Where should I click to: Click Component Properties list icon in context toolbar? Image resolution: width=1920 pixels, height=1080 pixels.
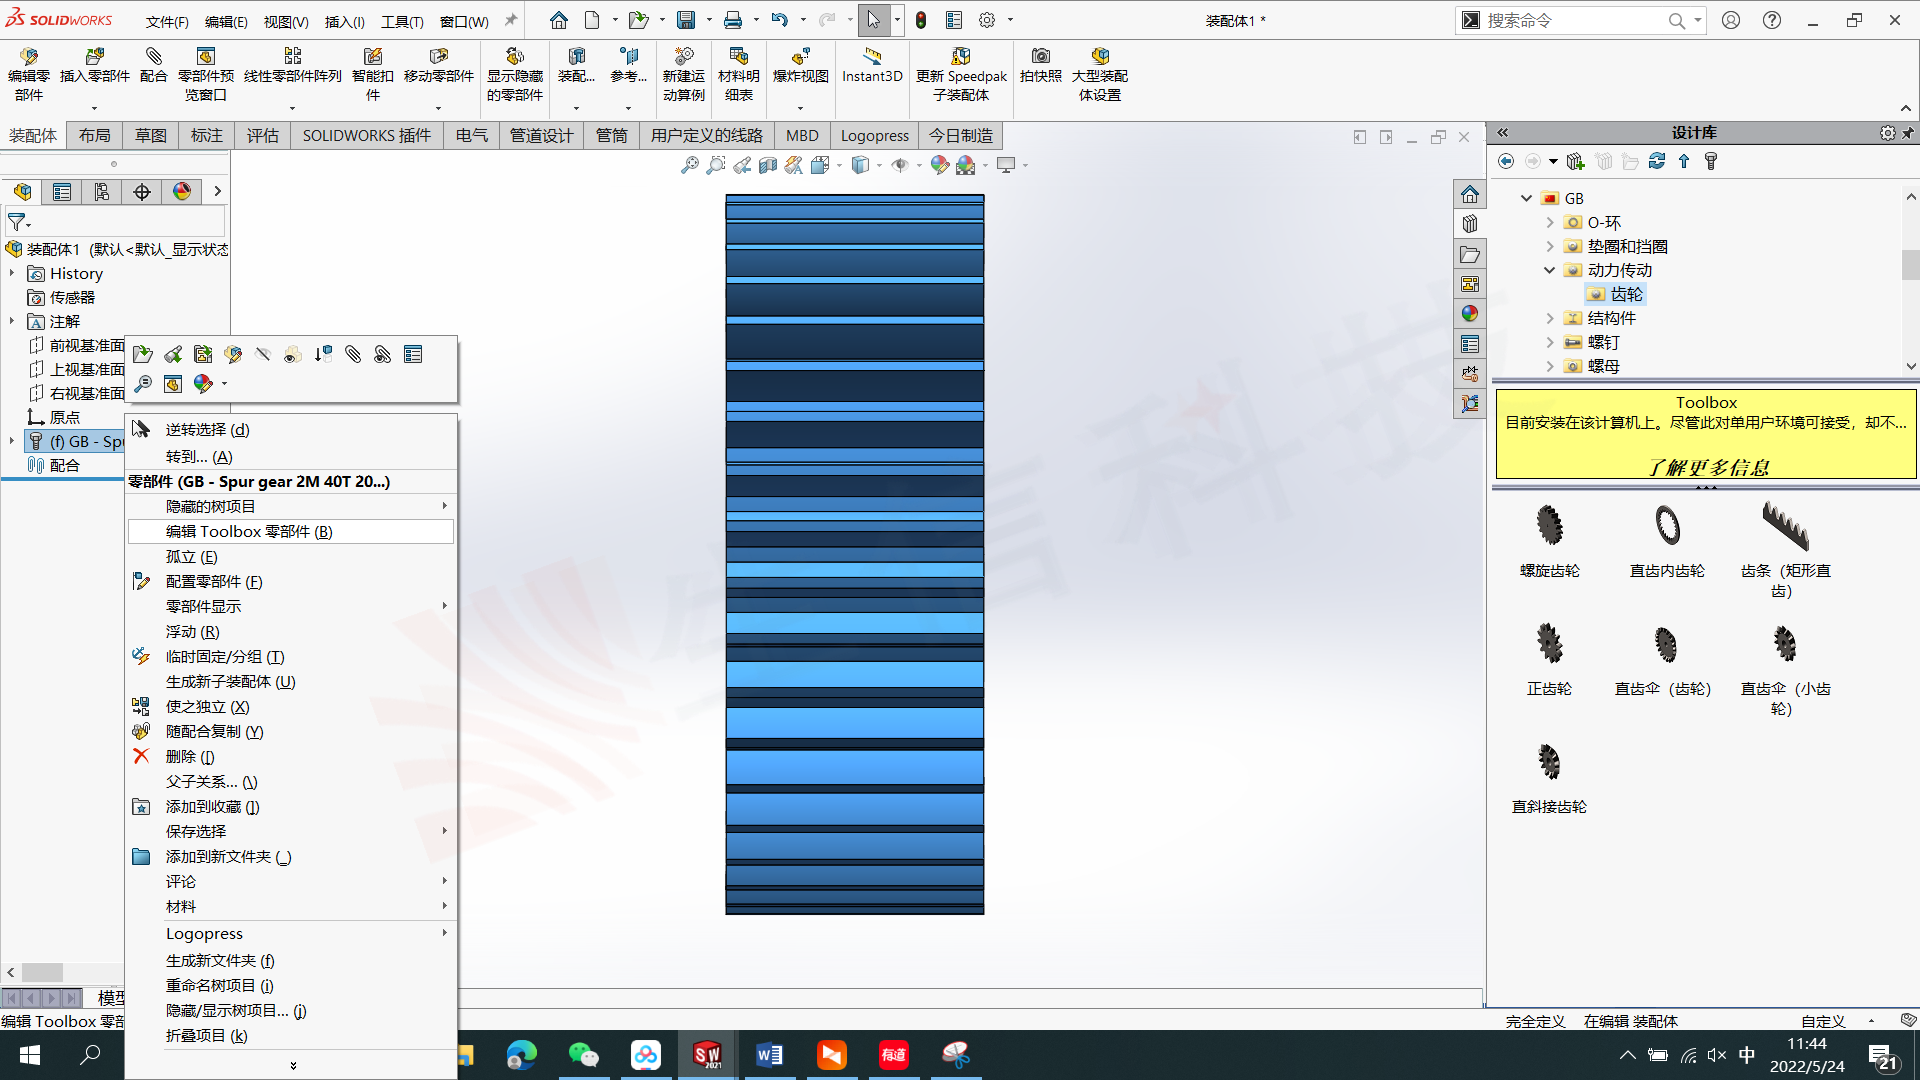pos(413,354)
